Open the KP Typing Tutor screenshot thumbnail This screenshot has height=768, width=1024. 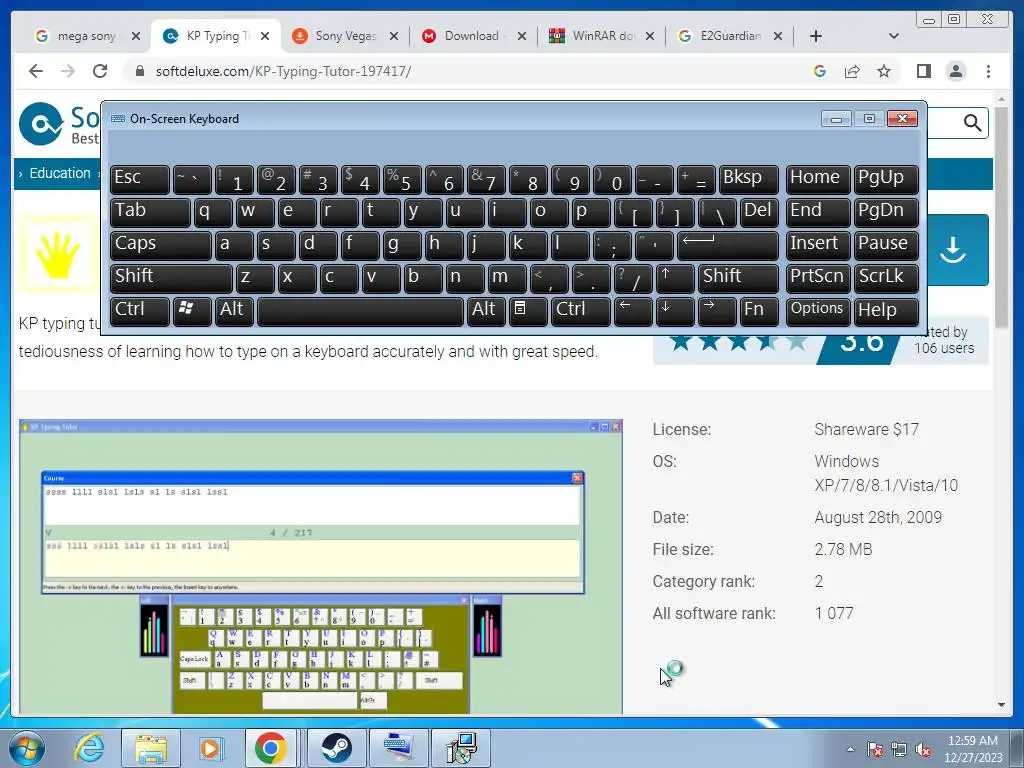click(x=321, y=566)
